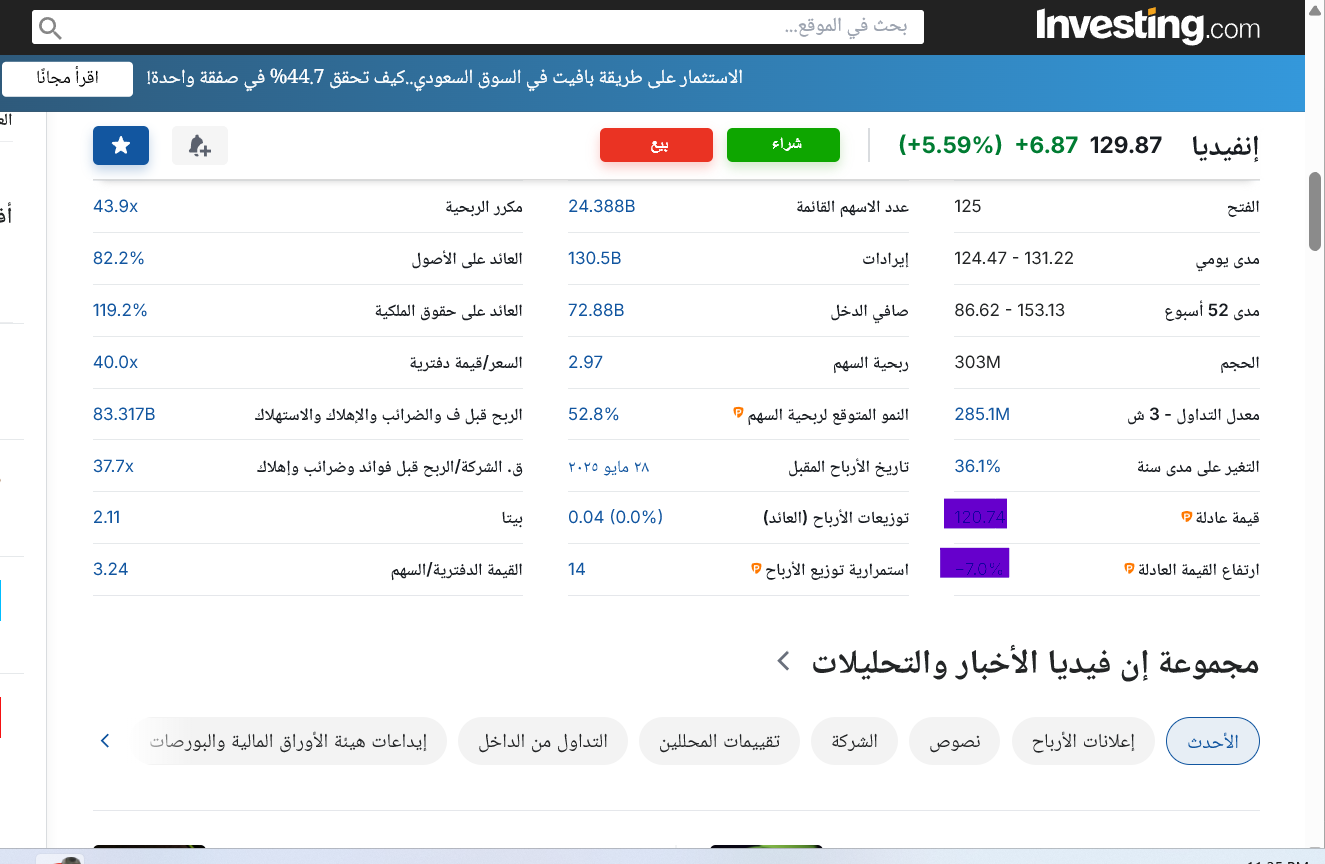1325x864 pixels.
Task: Click the search field بحث في الموقع
Action: 478,27
